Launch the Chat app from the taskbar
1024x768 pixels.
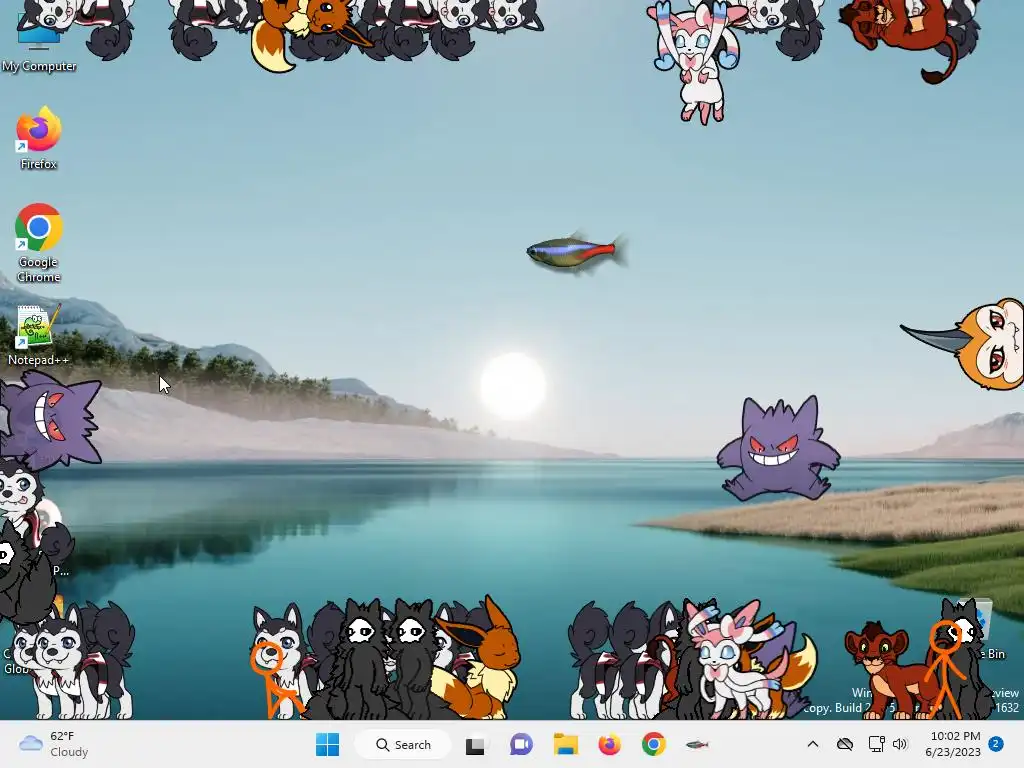pyautogui.click(x=520, y=744)
